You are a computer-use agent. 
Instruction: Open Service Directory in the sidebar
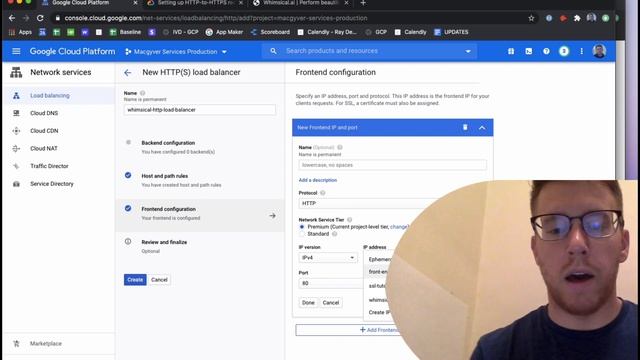pyautogui.click(x=52, y=184)
